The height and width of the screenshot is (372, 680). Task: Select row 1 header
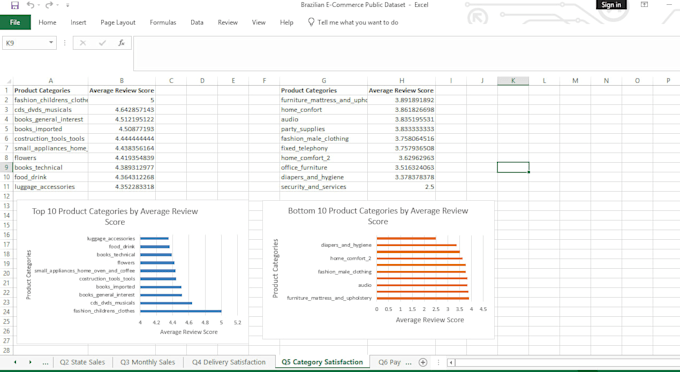click(x=7, y=91)
